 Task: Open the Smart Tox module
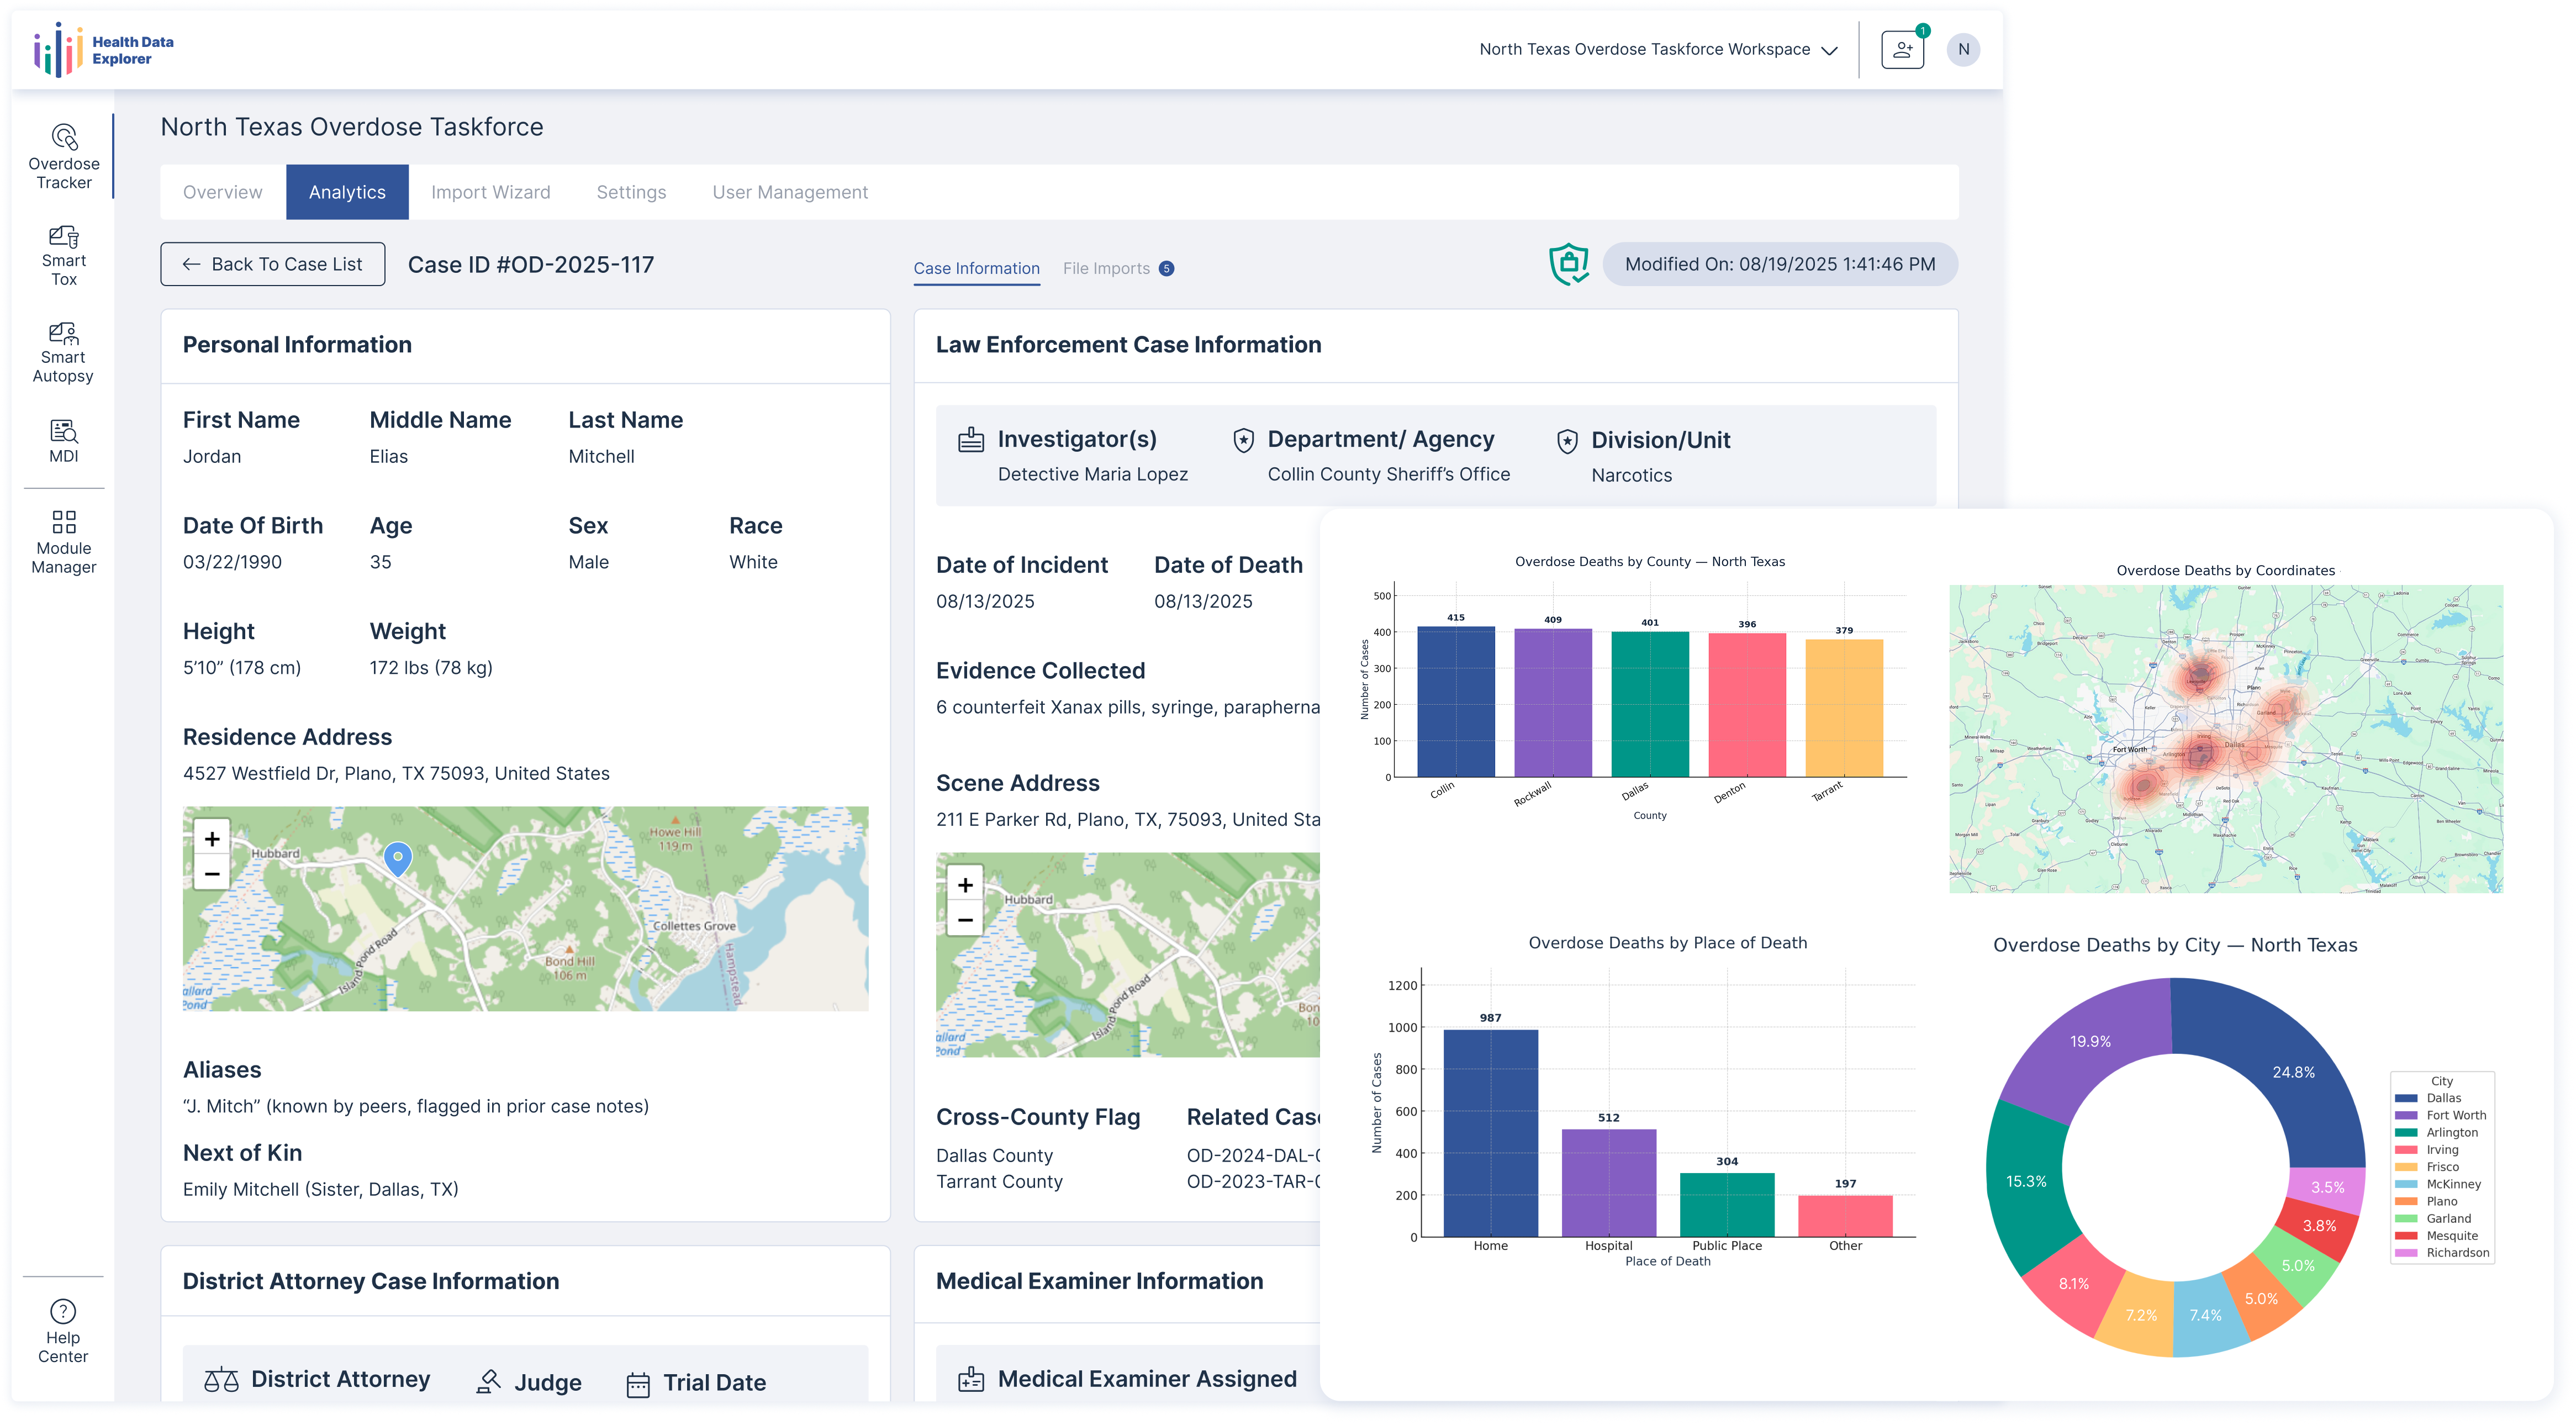[x=64, y=255]
